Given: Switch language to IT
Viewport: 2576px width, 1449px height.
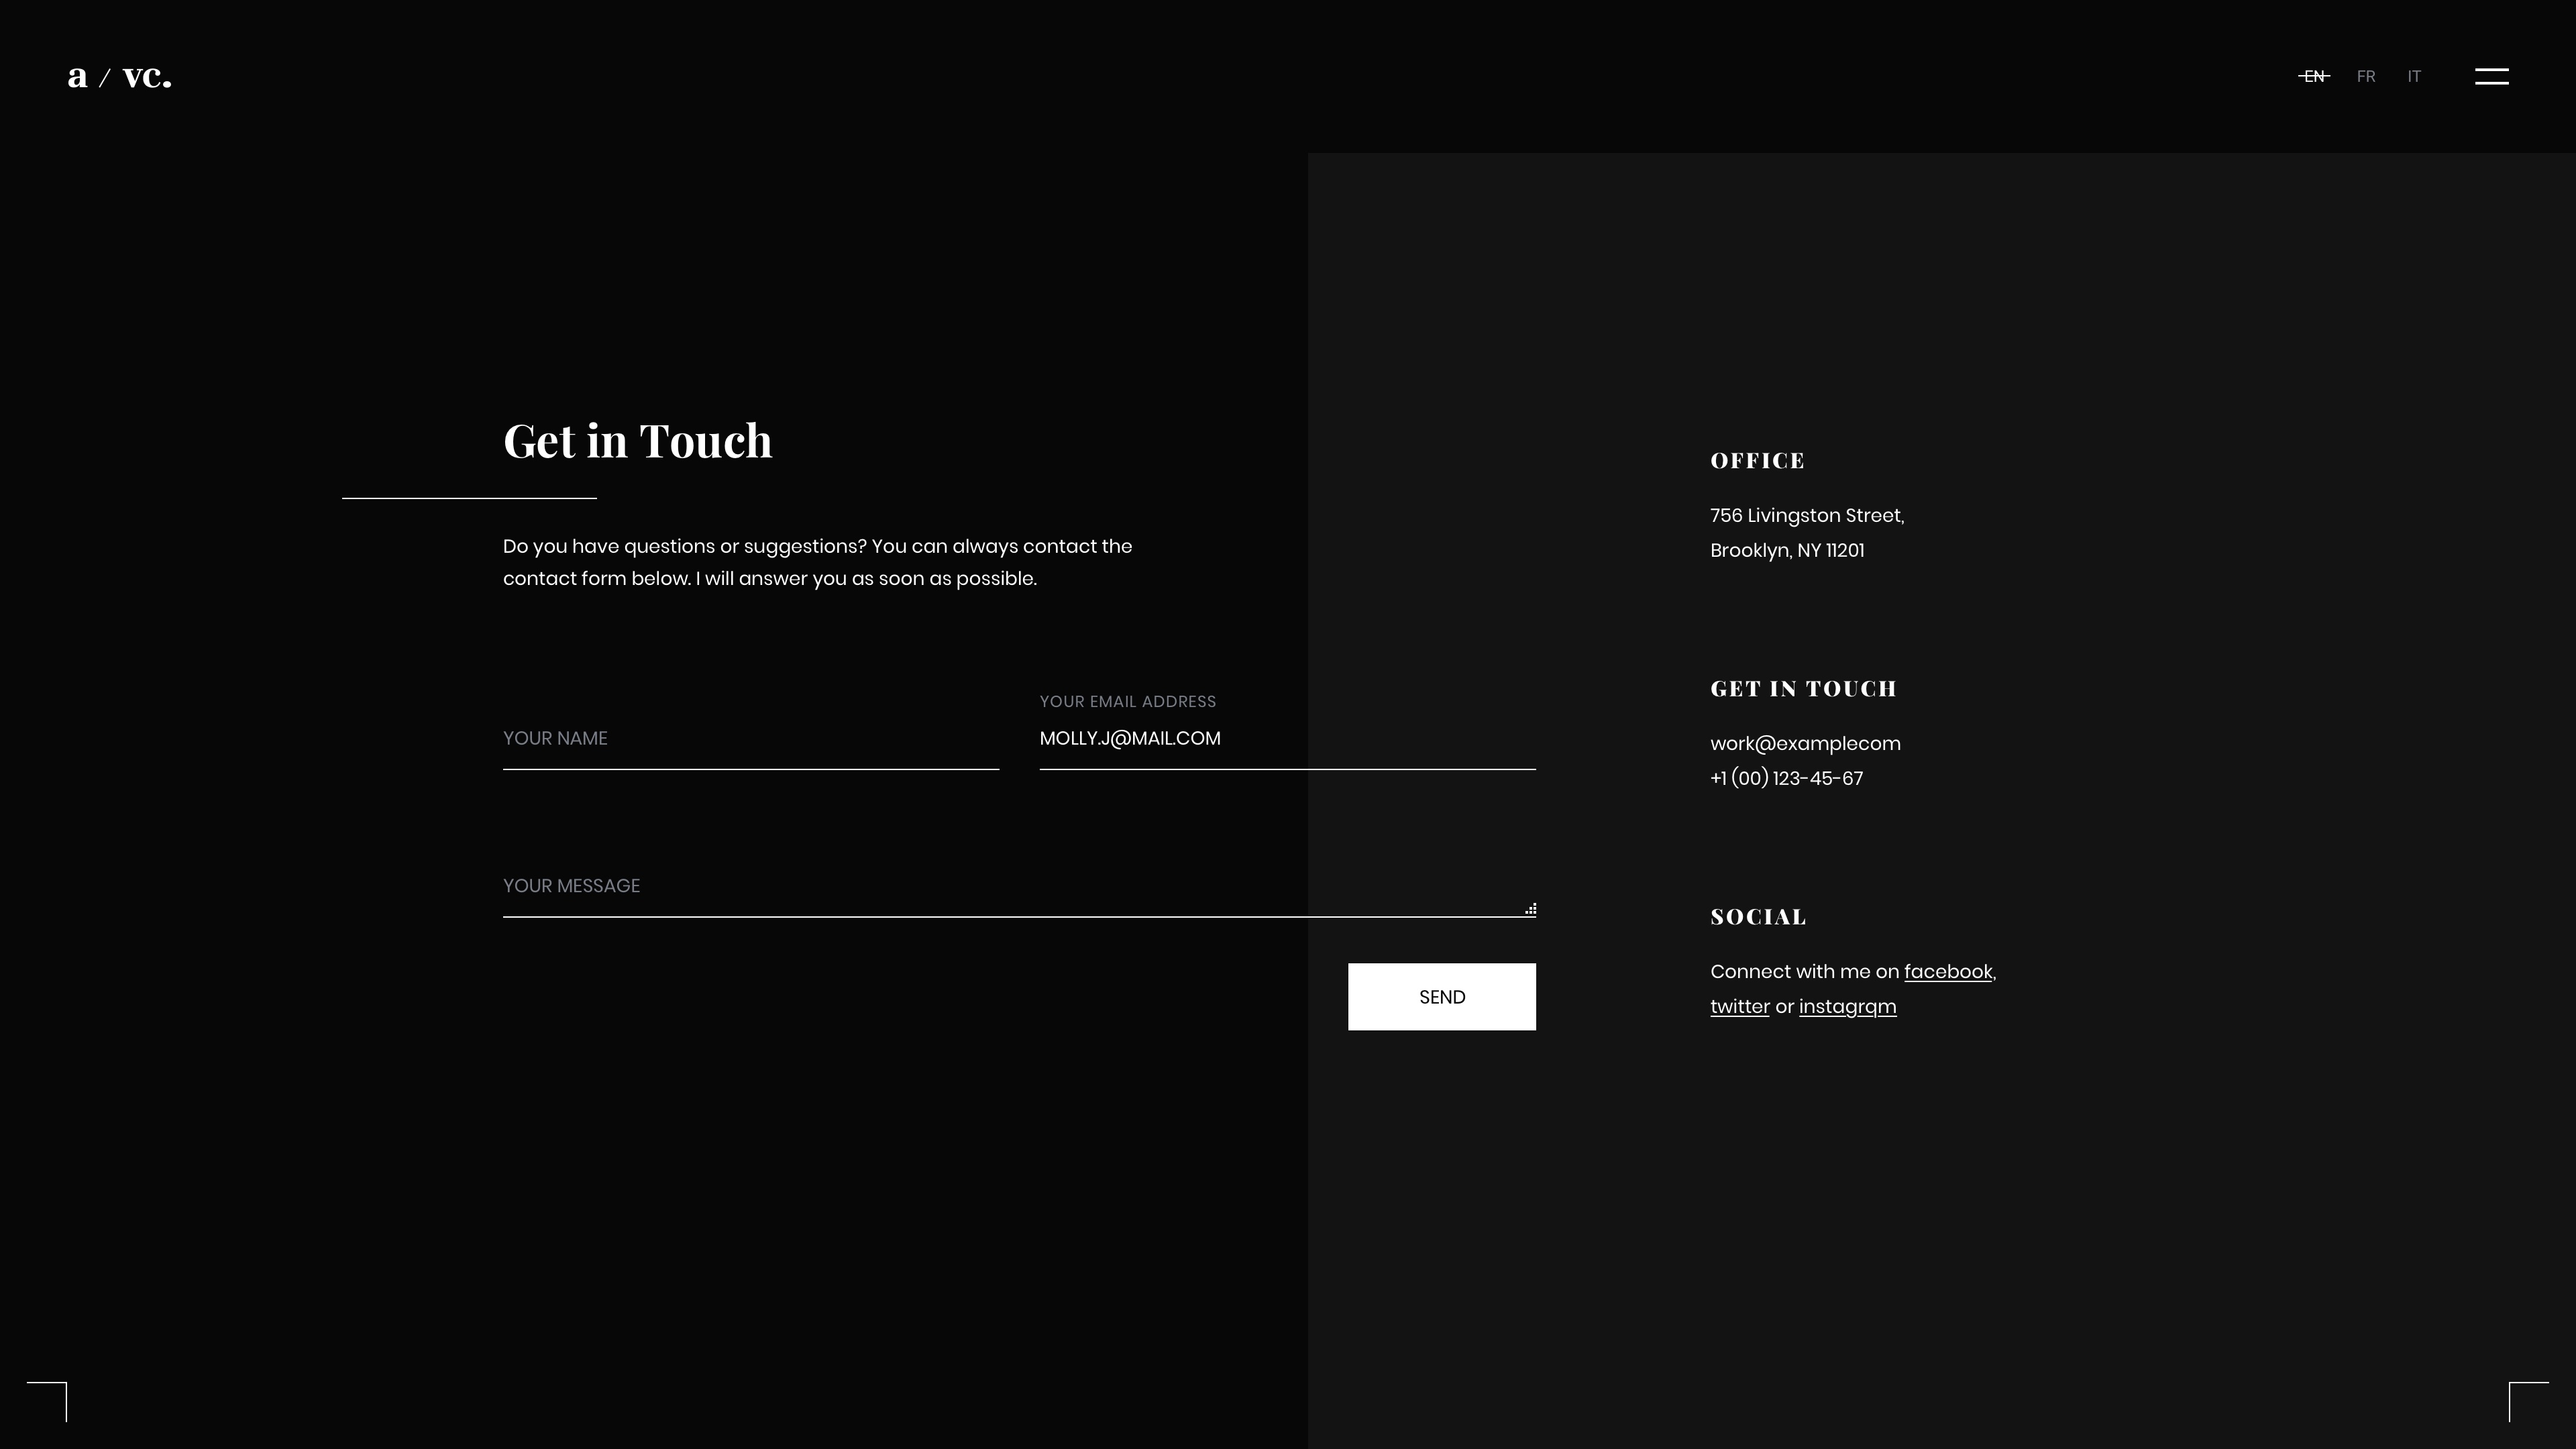Looking at the screenshot, I should [x=2414, y=76].
